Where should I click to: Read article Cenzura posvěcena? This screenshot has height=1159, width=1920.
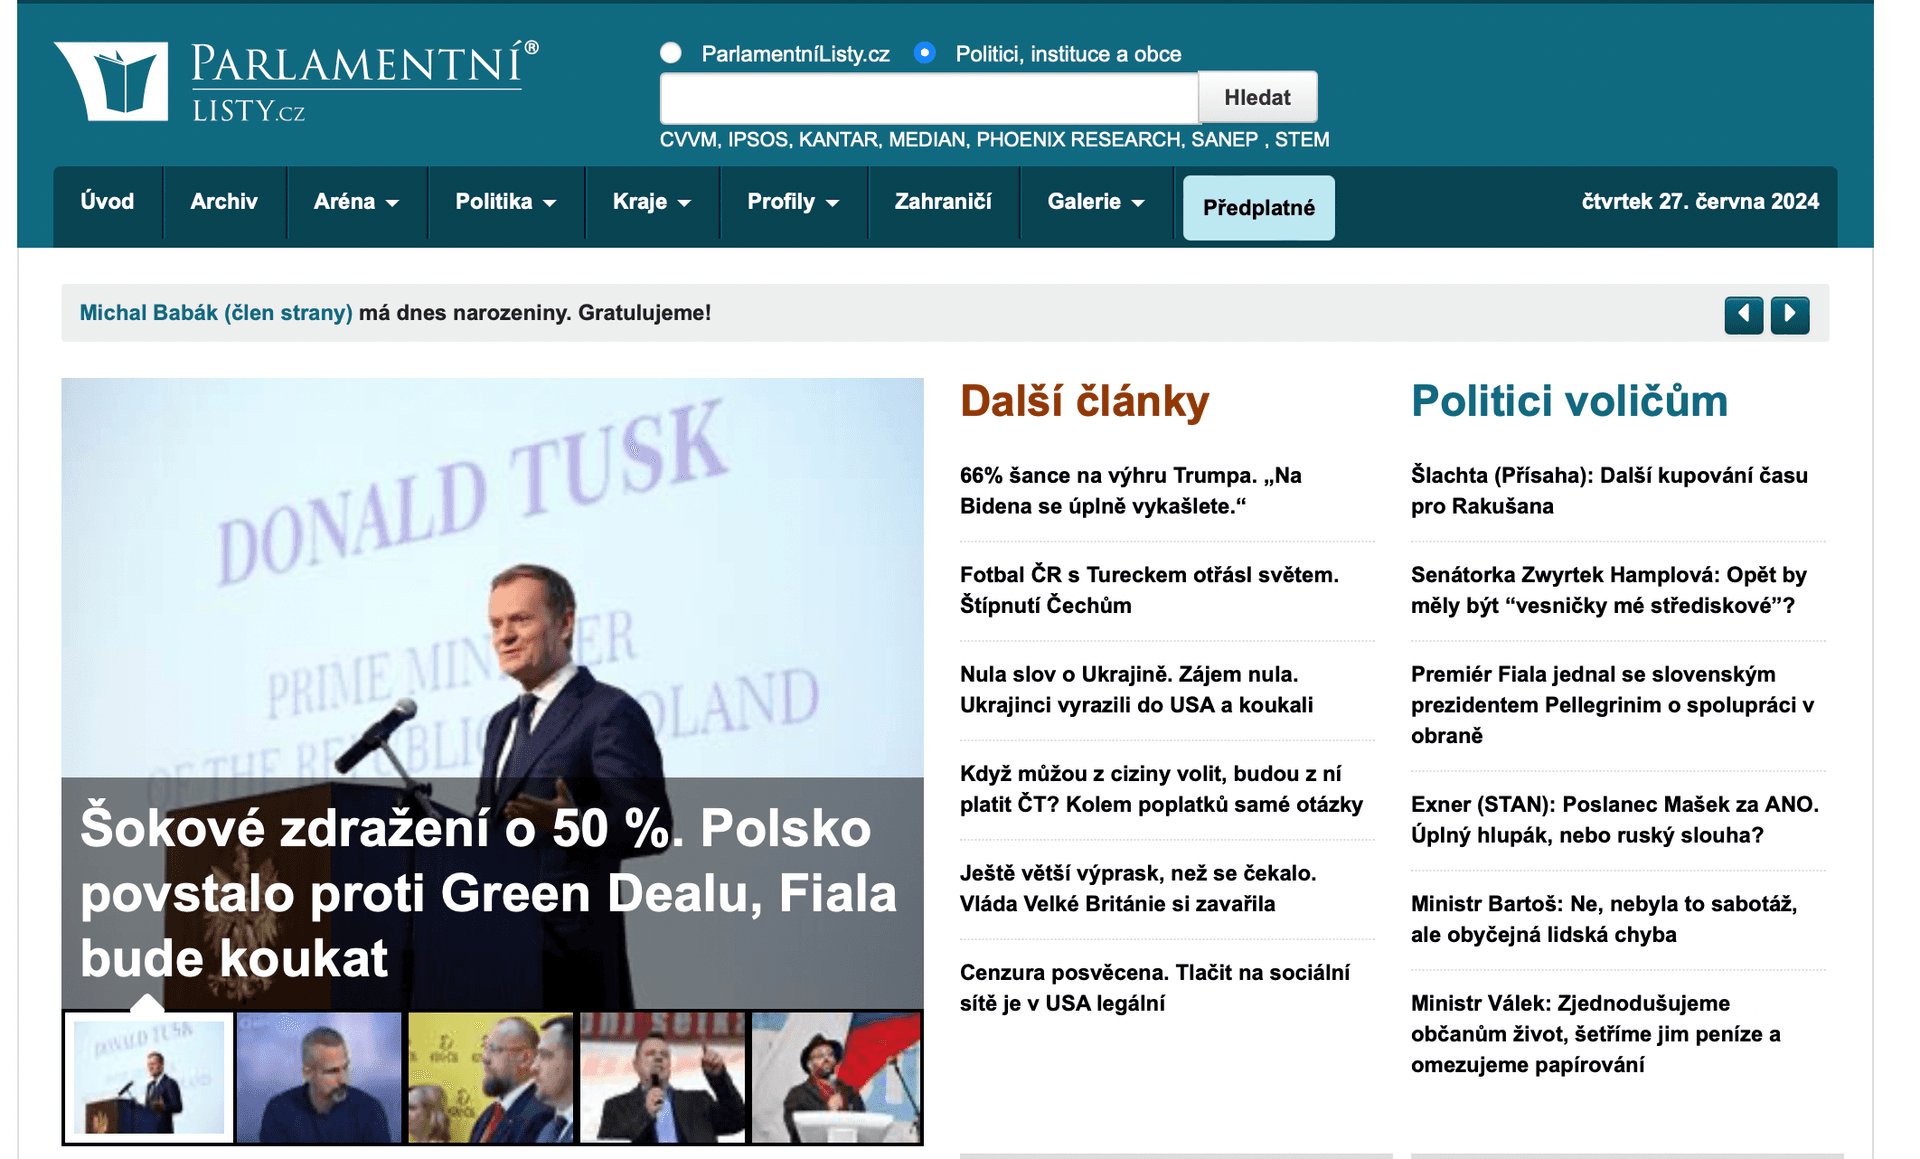click(x=1155, y=988)
